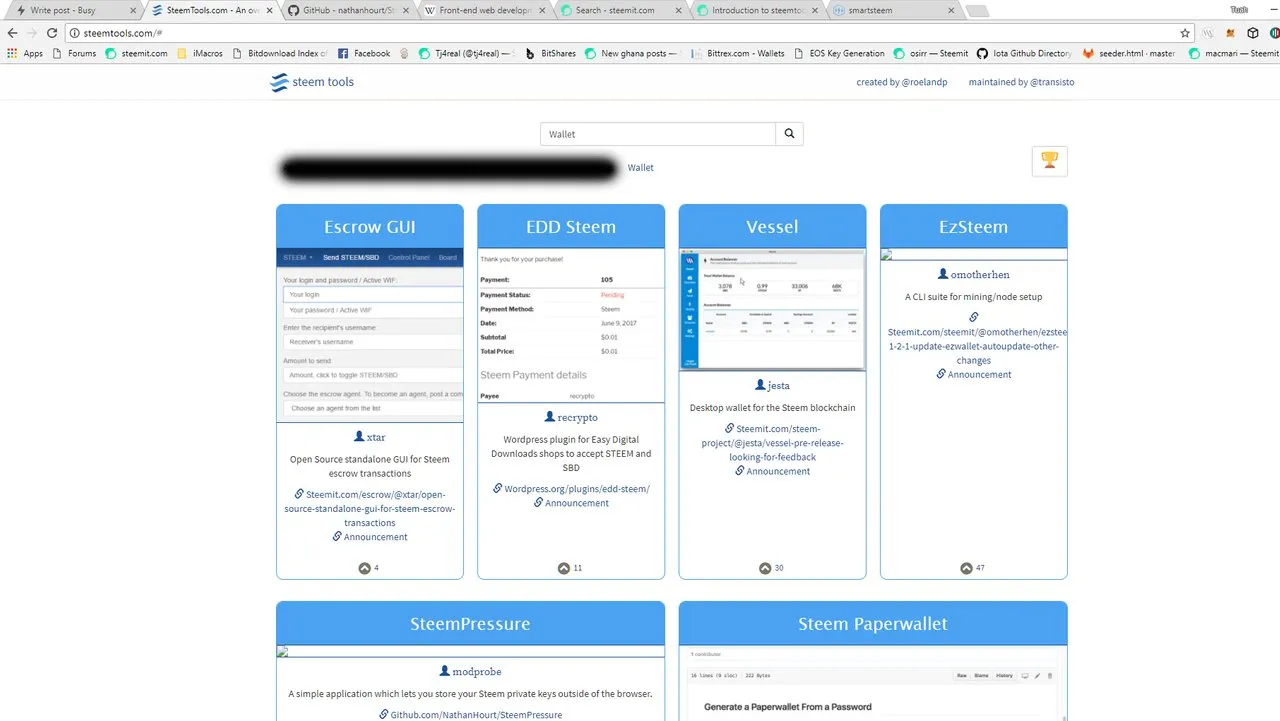
Task: Close the smartsteem tab
Action: [951, 10]
